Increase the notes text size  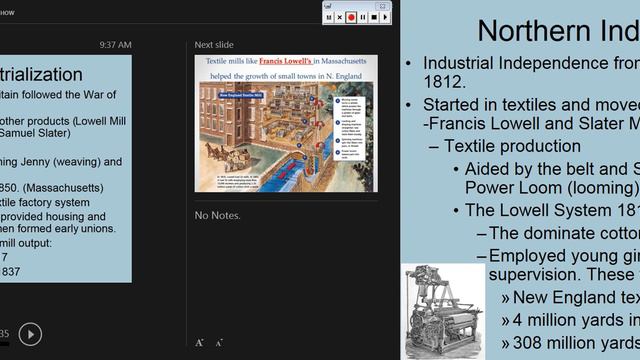tap(199, 343)
